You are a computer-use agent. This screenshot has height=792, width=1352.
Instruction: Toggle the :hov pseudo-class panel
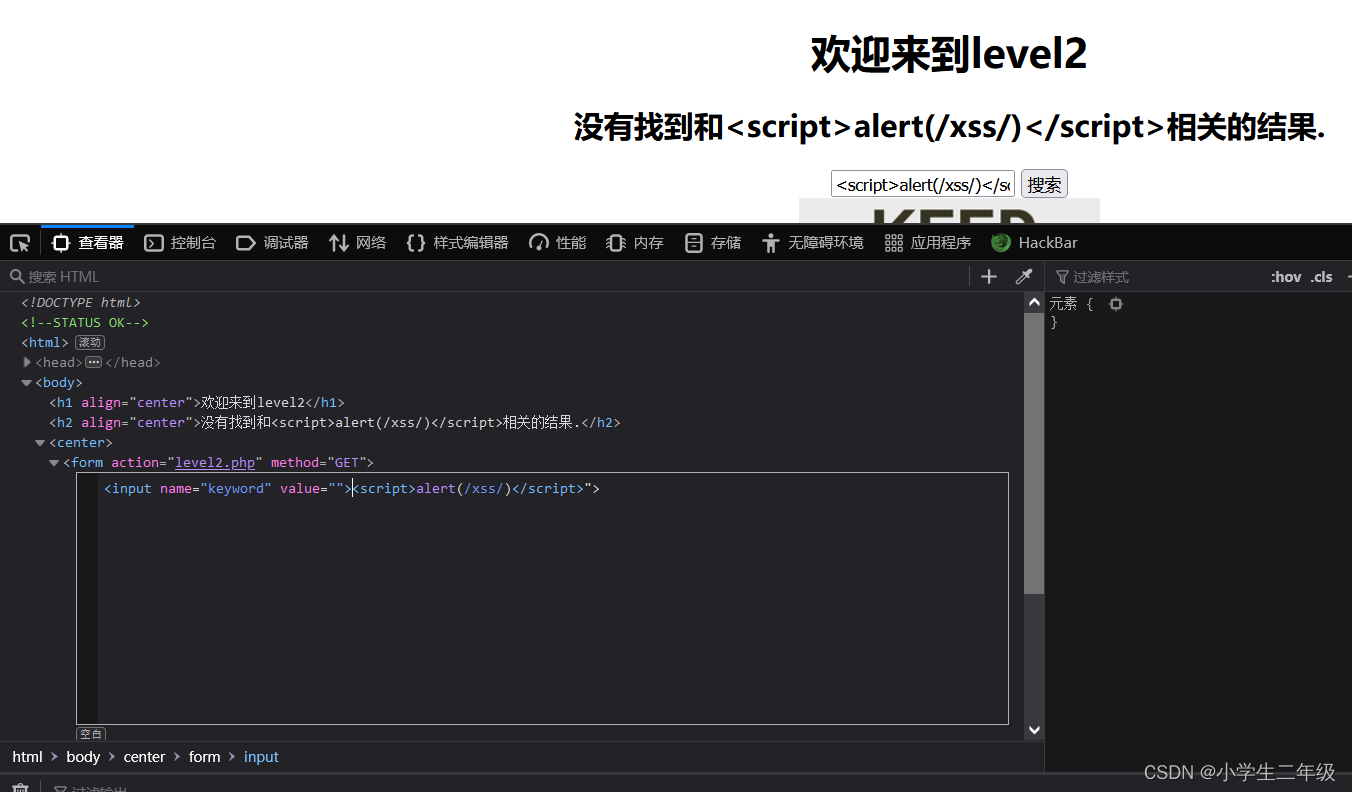tap(1286, 277)
